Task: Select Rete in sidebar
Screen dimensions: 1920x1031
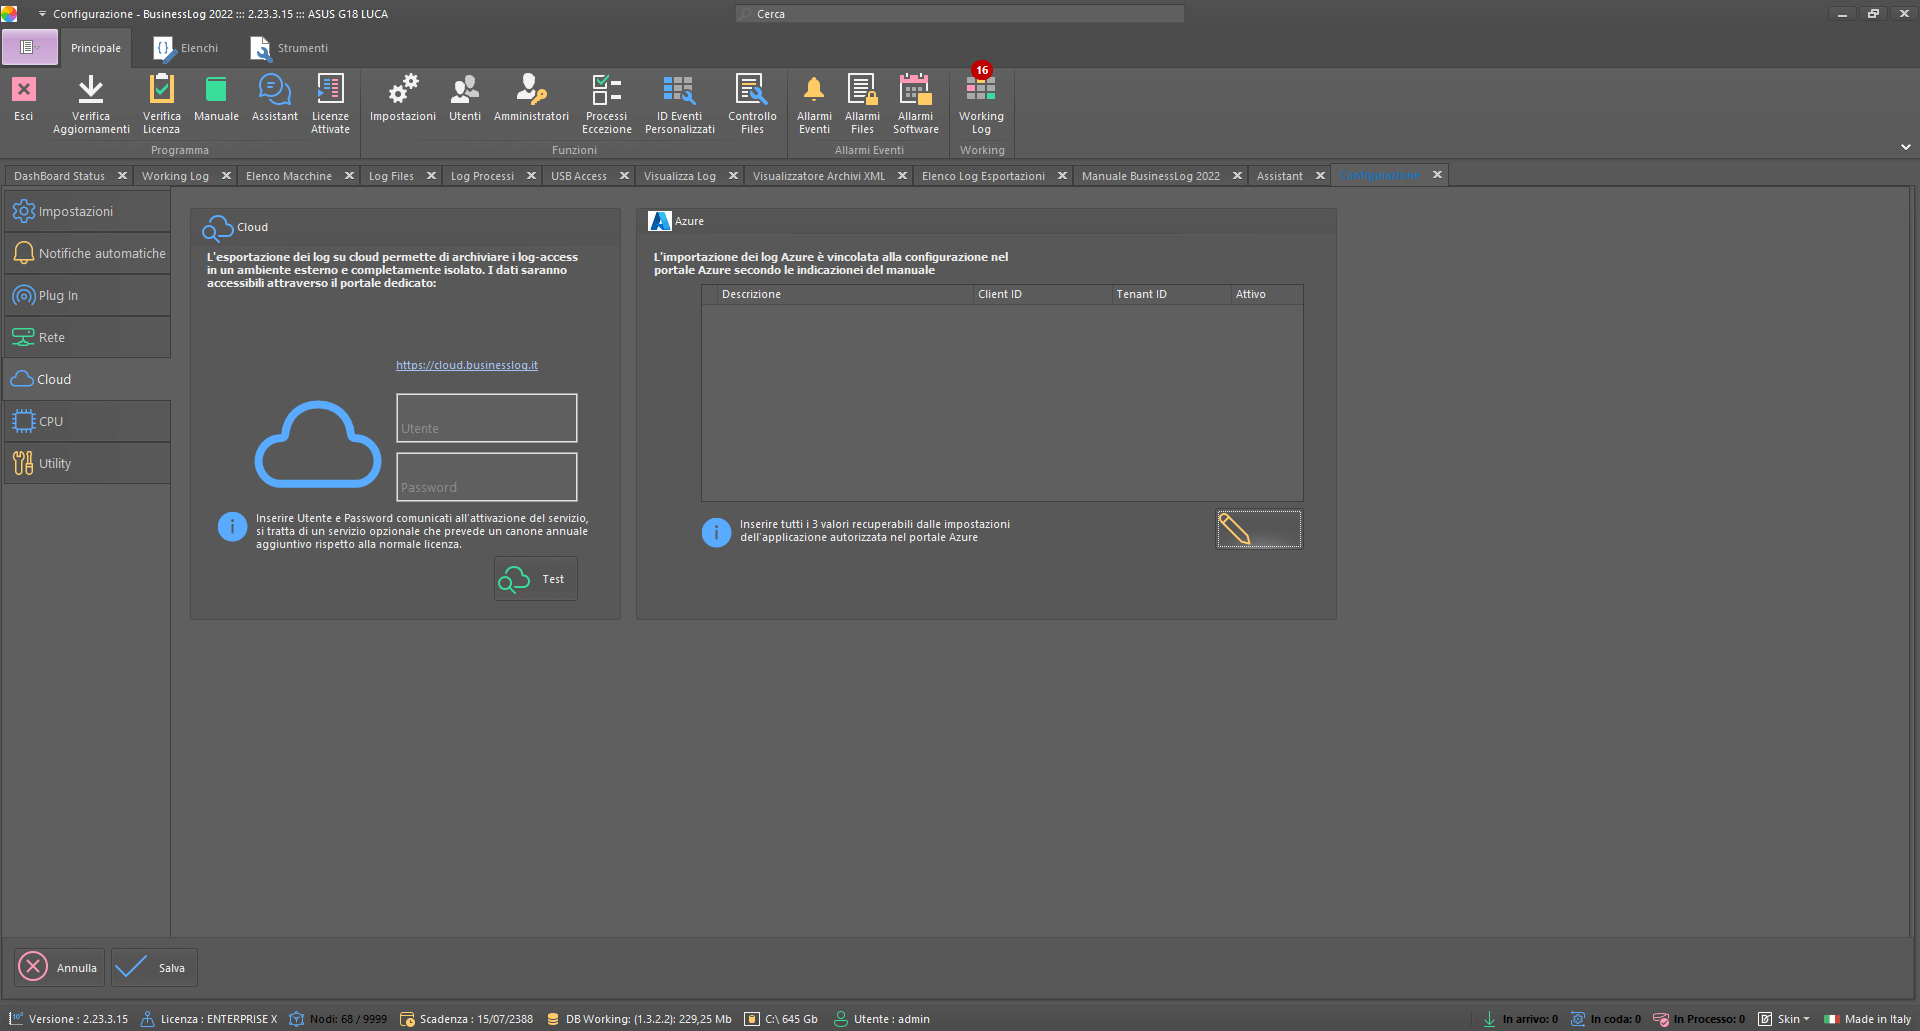Action: [x=87, y=337]
